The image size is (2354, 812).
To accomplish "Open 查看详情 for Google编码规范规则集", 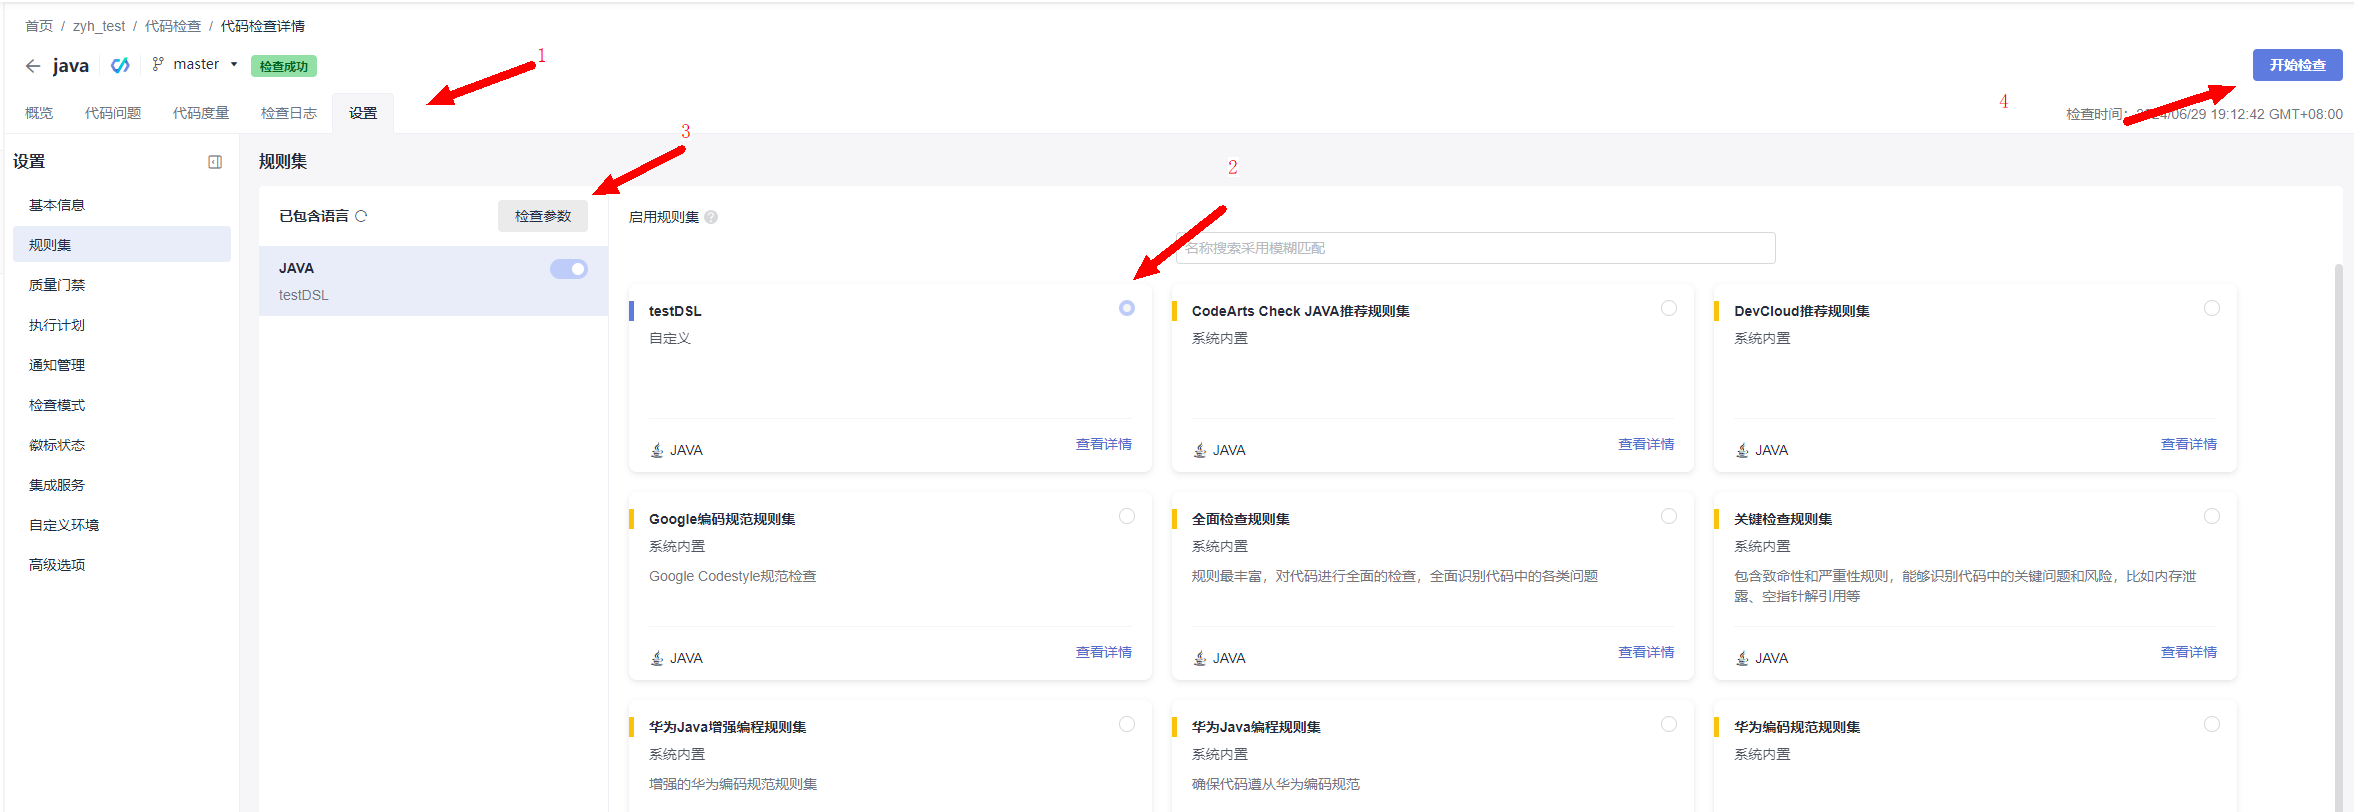I will coord(1104,652).
